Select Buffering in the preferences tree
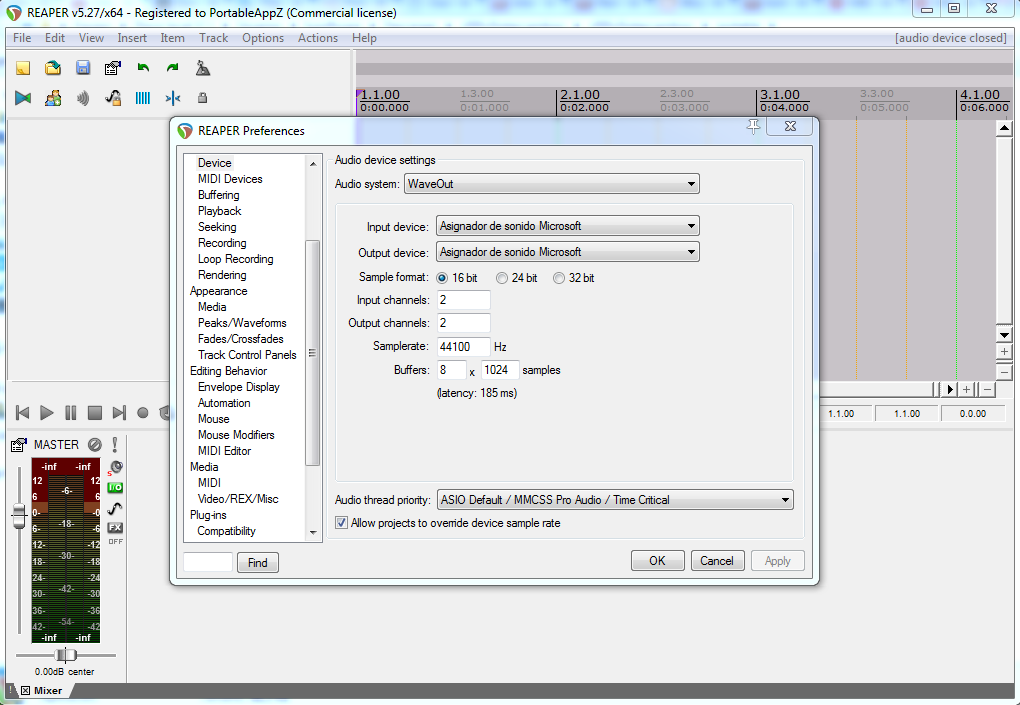The height and width of the screenshot is (705, 1020). click(219, 195)
